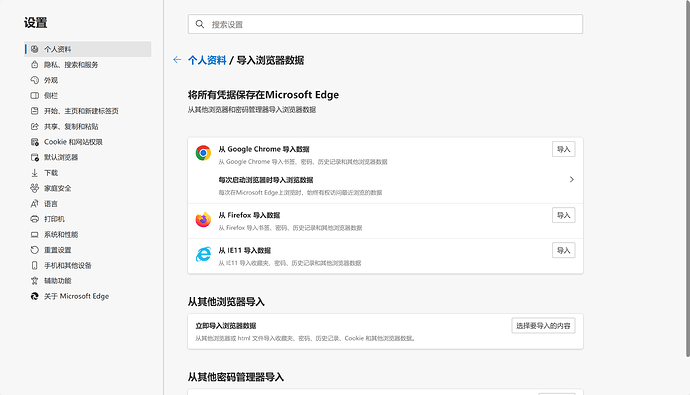
Task: Click the download arrow icon beside 下载
Action: (34, 173)
